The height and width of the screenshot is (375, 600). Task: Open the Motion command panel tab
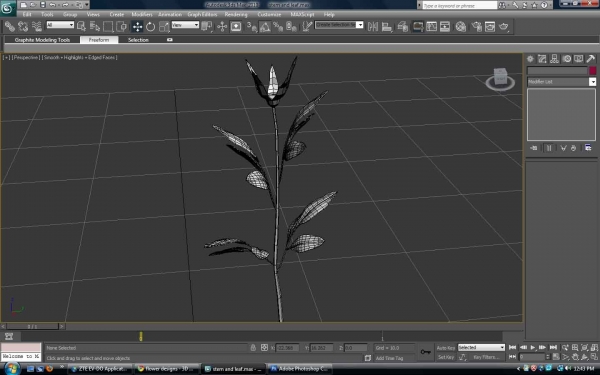click(567, 59)
